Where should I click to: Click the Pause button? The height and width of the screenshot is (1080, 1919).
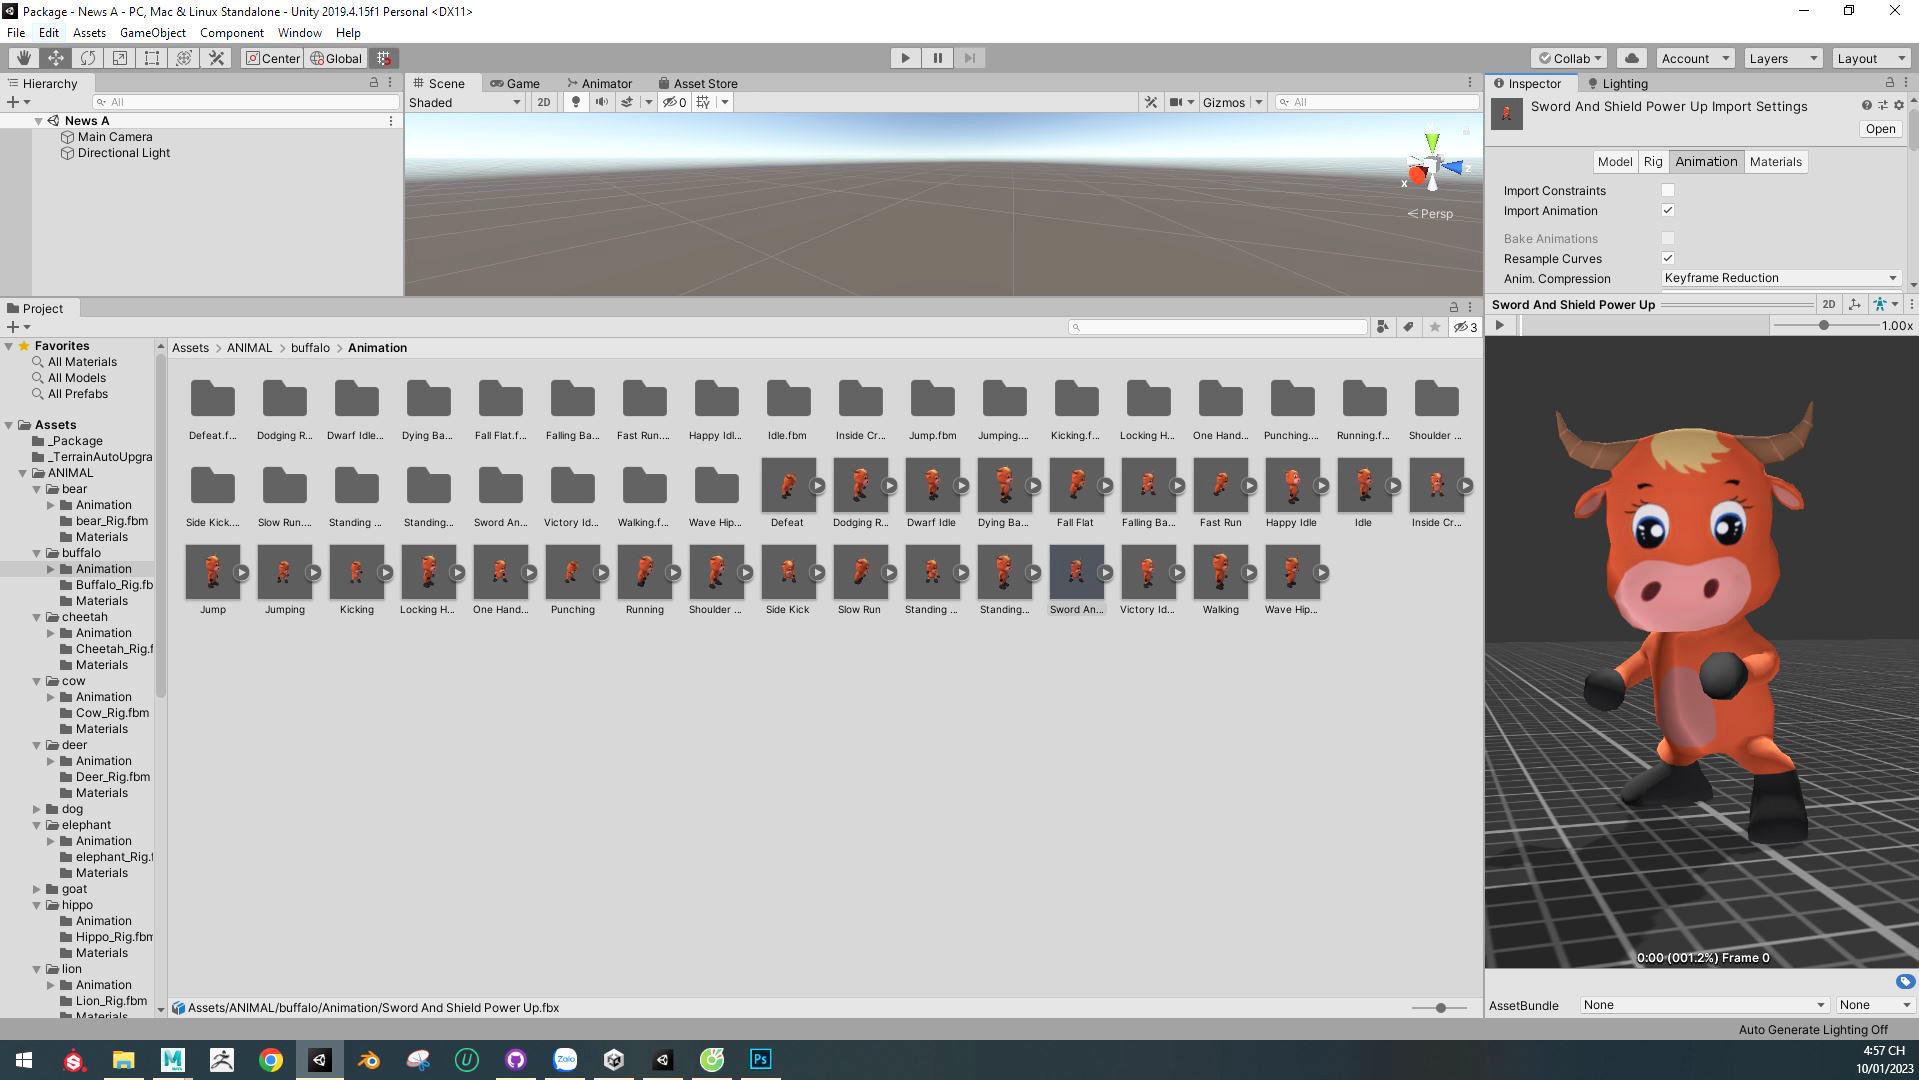pos(937,58)
